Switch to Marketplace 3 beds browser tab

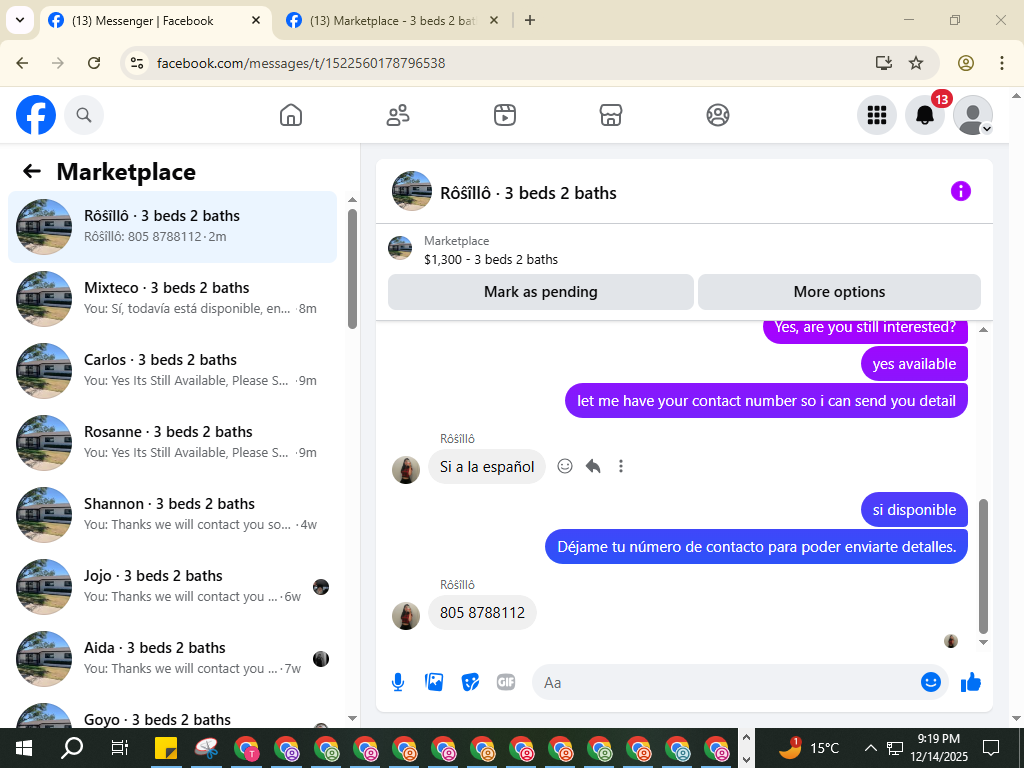[x=392, y=21]
